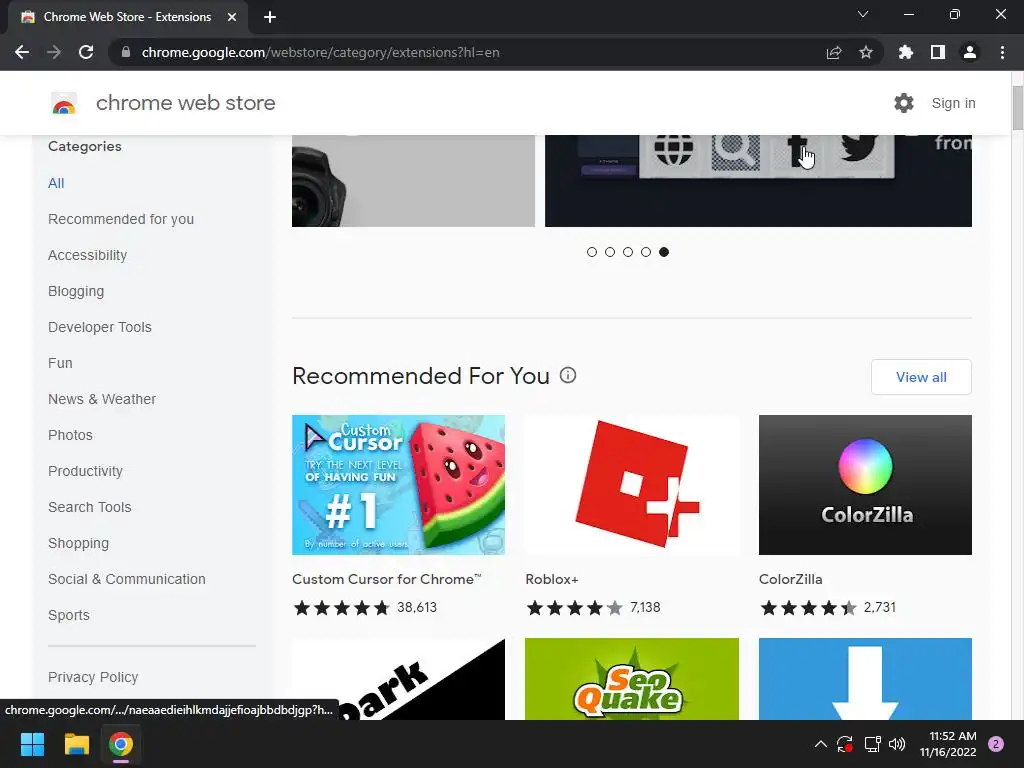Open the Extensions puzzle icon
The image size is (1024, 768).
906,52
